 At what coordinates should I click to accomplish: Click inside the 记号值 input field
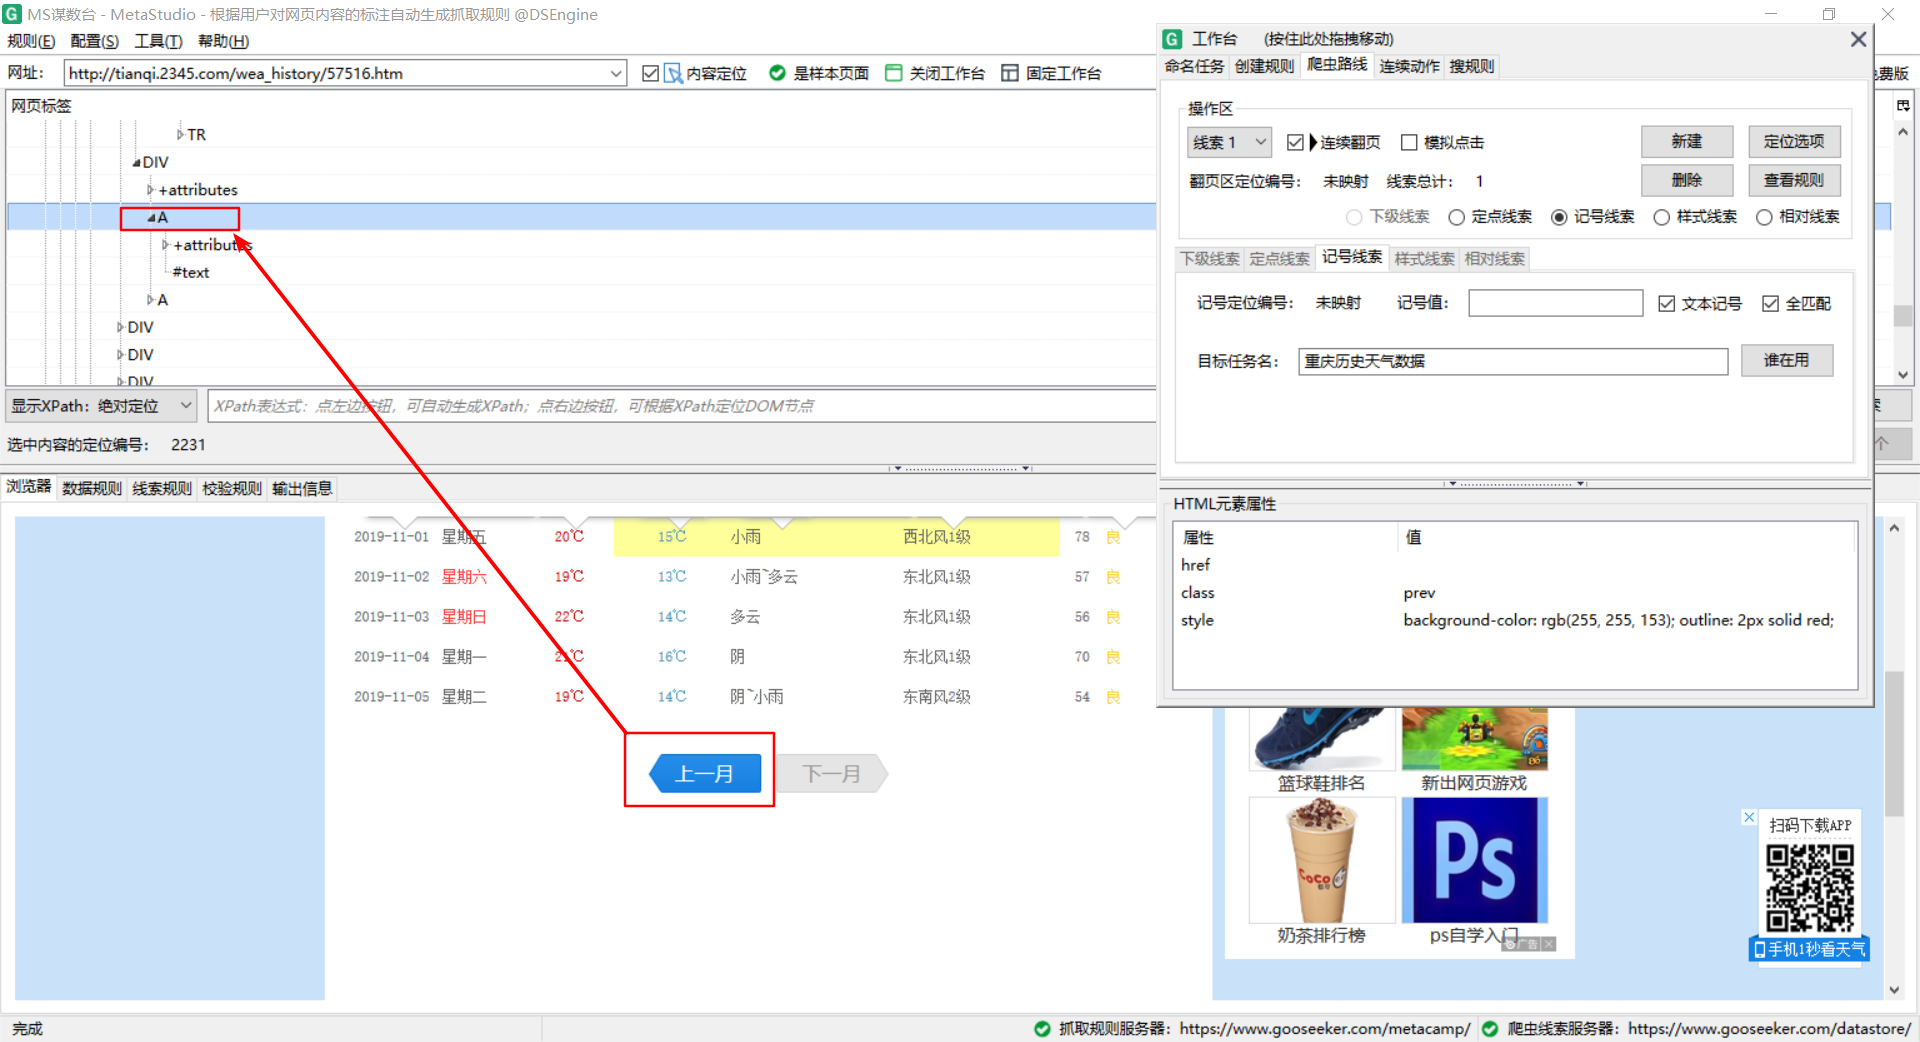(x=1554, y=302)
